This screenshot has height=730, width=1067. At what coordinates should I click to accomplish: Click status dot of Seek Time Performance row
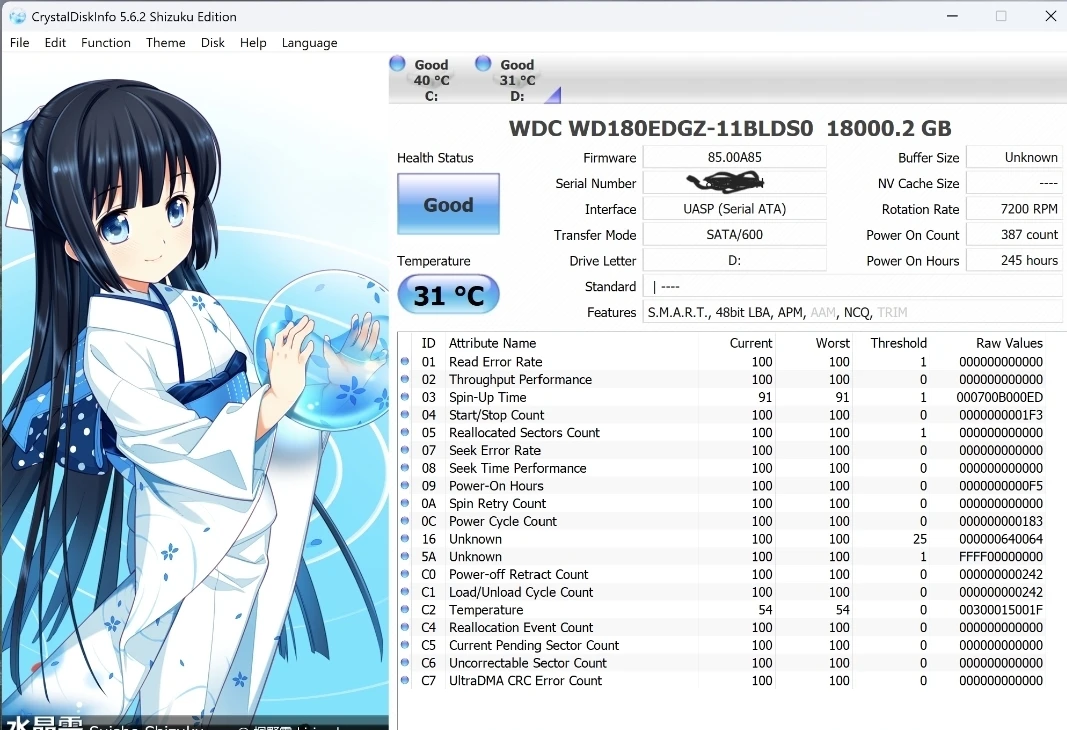pyautogui.click(x=406, y=467)
